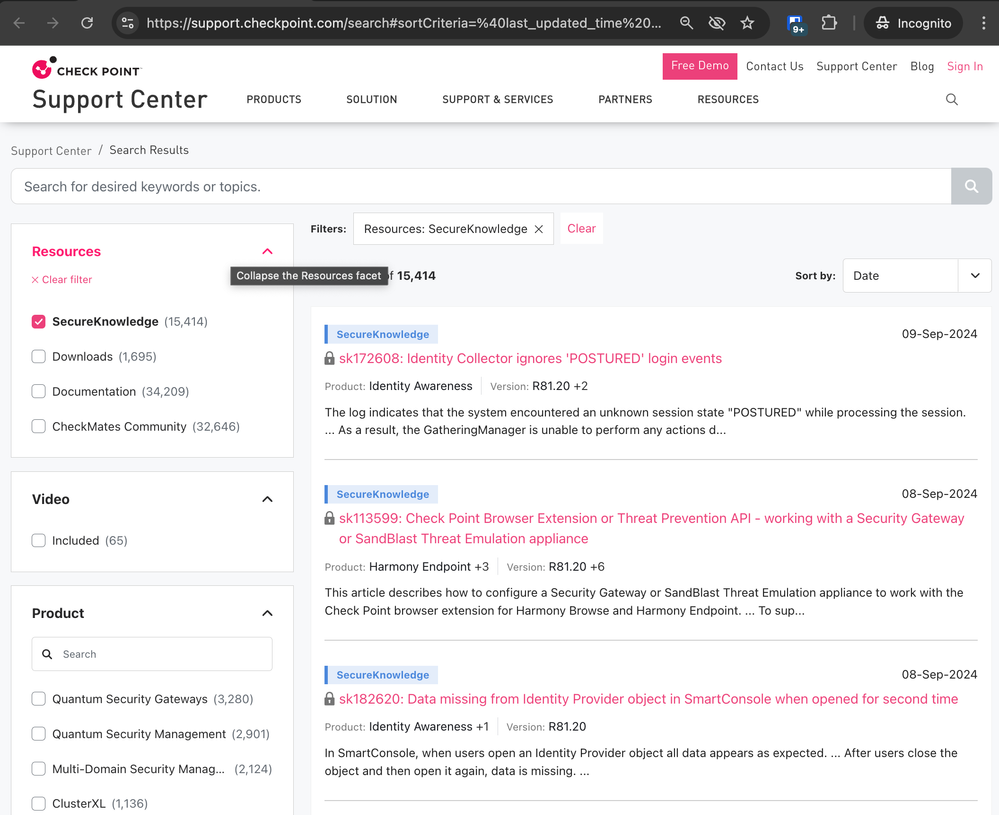Screen dimensions: 999x815
Task: Click the gray search submit button
Action: click(971, 186)
